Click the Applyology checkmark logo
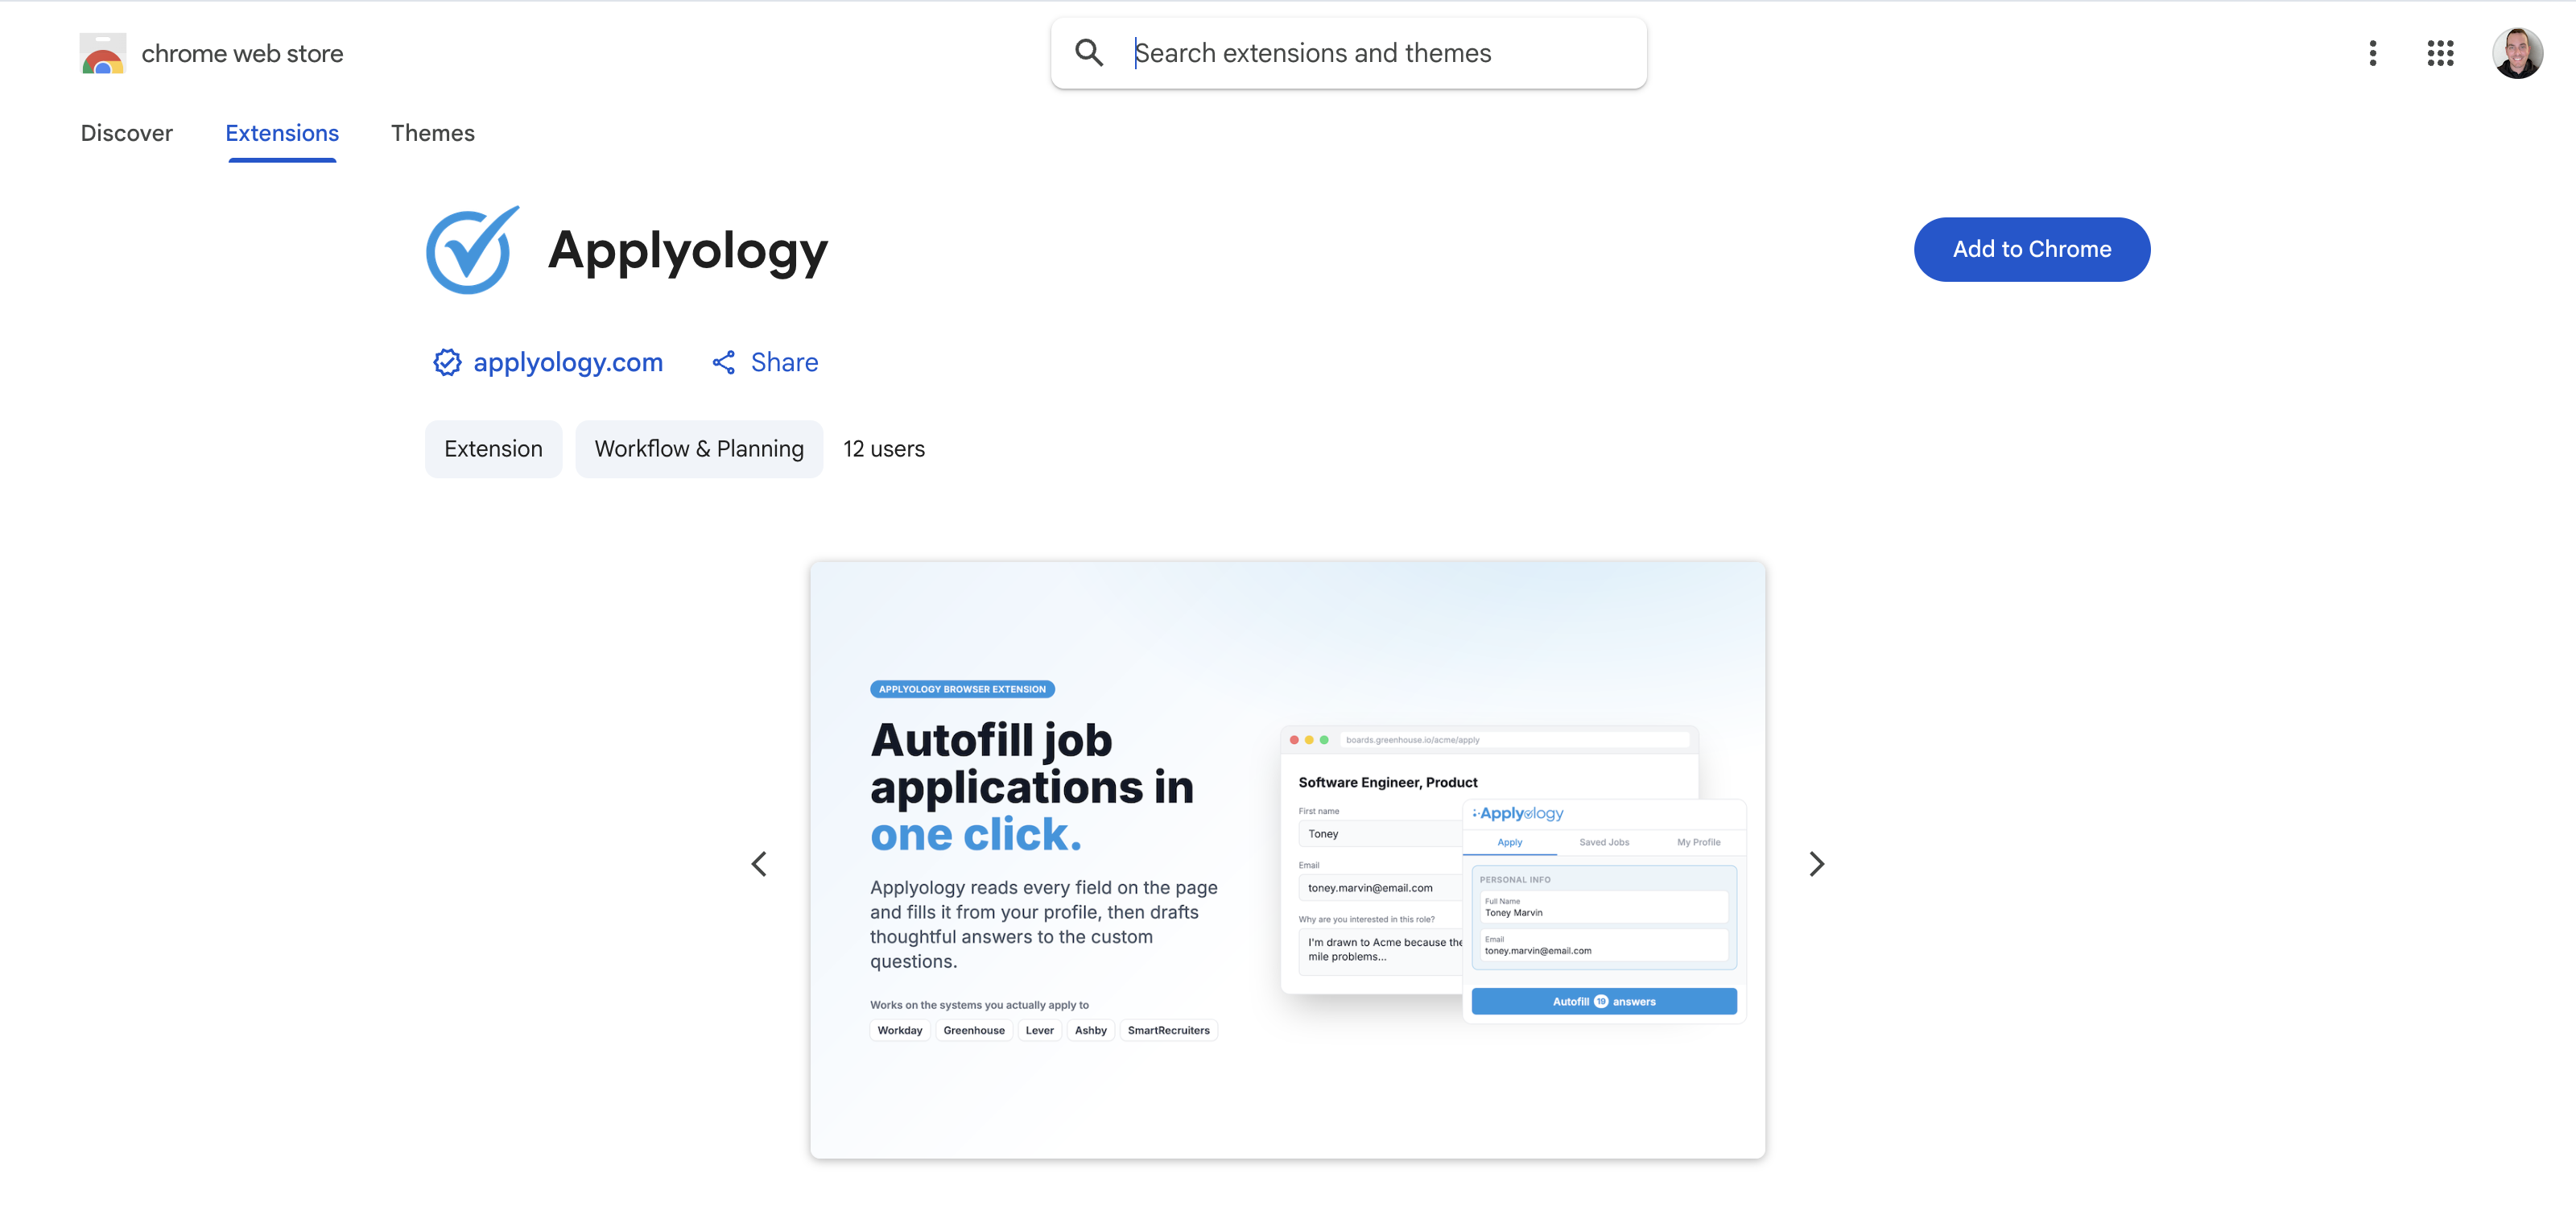Screen dimensions: 2576x1211 point(473,250)
